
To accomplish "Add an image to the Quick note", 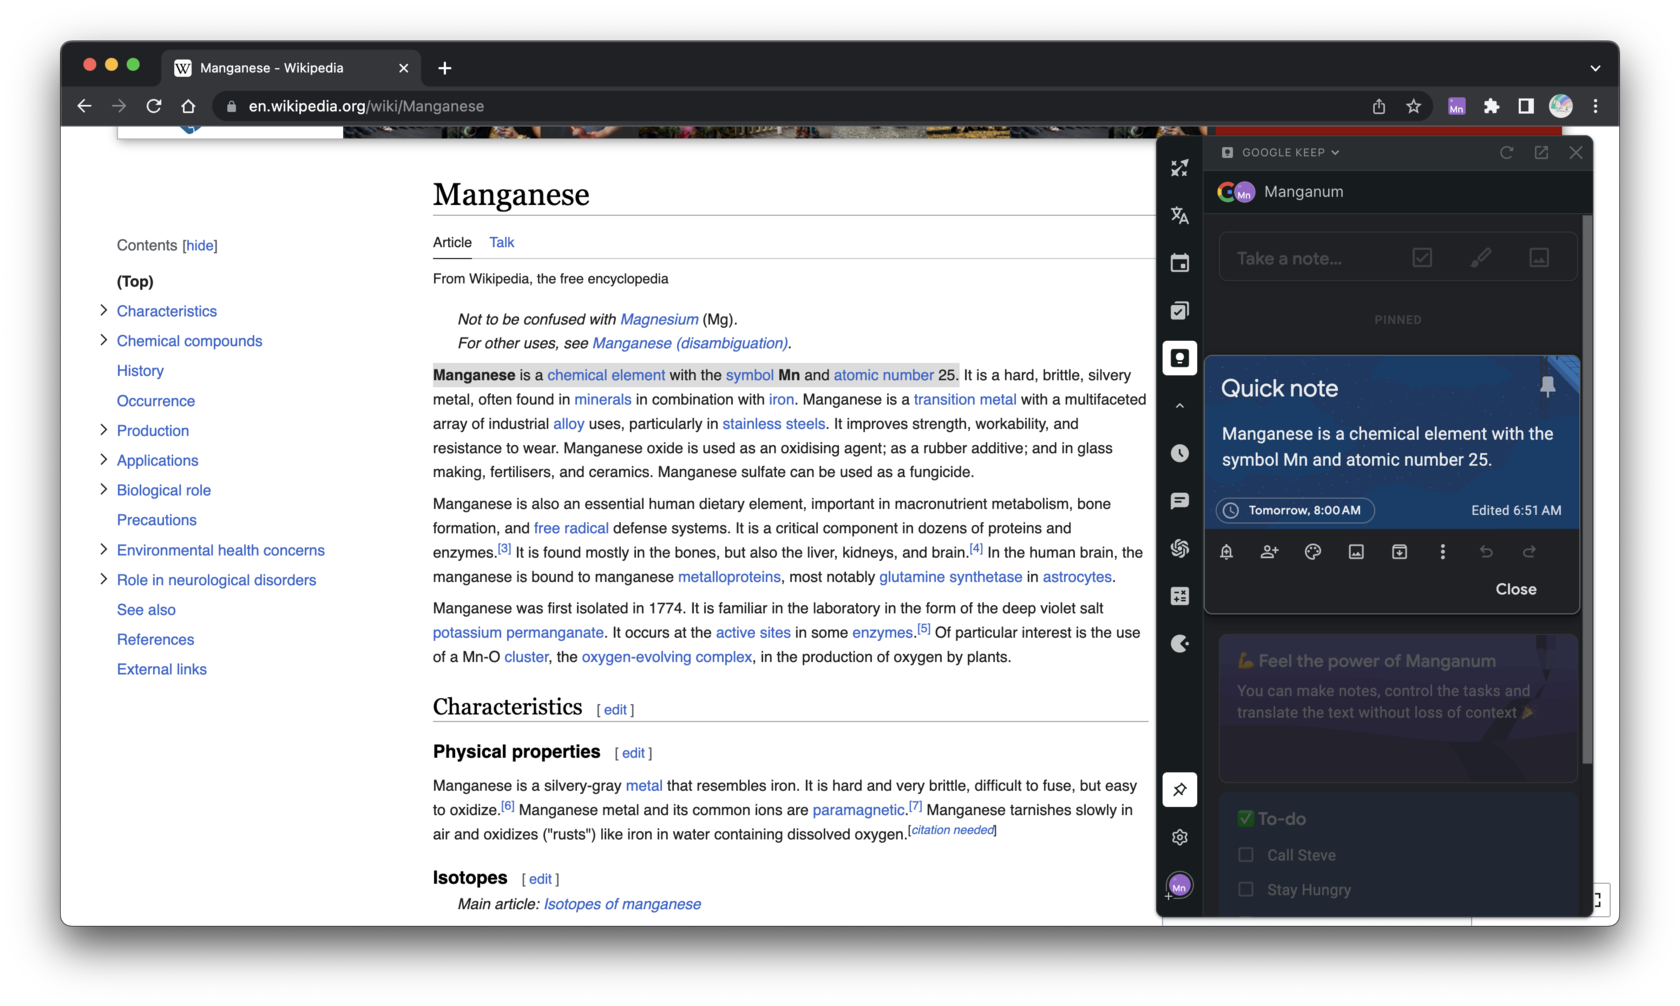I will pos(1356,551).
